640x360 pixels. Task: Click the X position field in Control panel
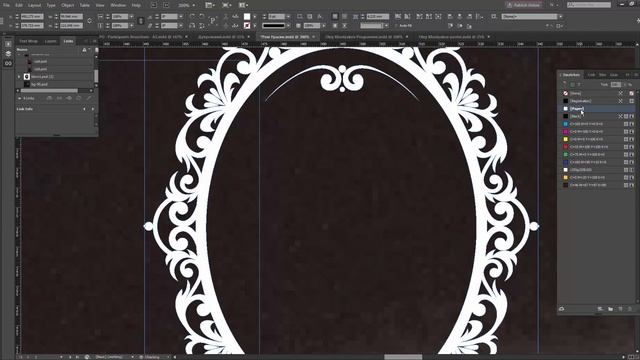pyautogui.click(x=32, y=17)
